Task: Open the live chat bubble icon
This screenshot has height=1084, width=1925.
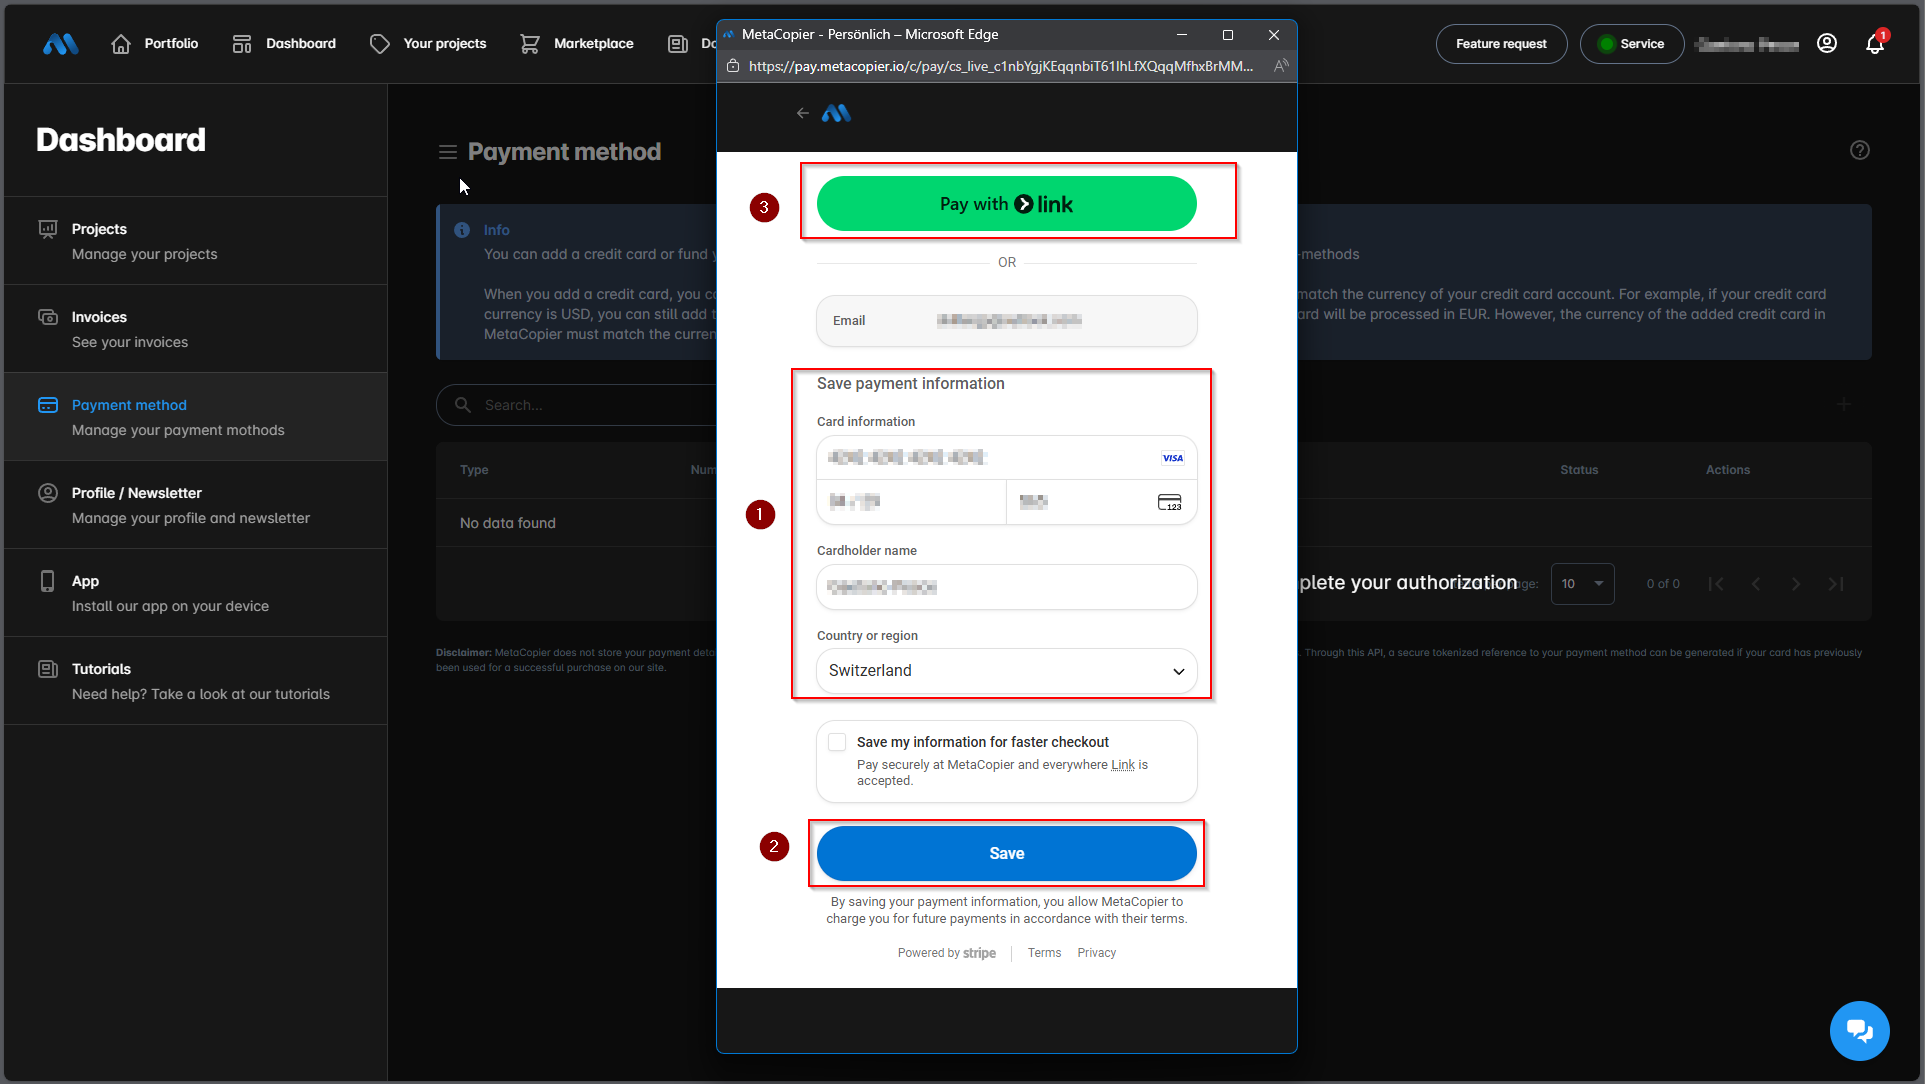Action: pyautogui.click(x=1859, y=1030)
